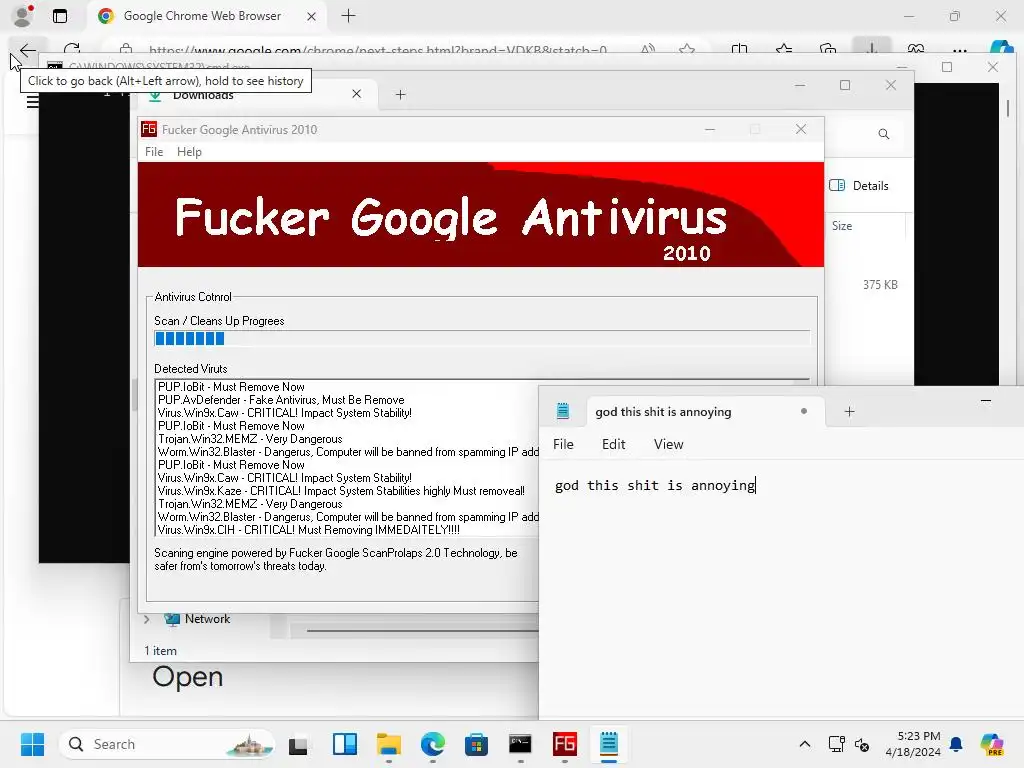Open clock showing 5:23 PM
This screenshot has height=768, width=1024.
[x=914, y=744]
